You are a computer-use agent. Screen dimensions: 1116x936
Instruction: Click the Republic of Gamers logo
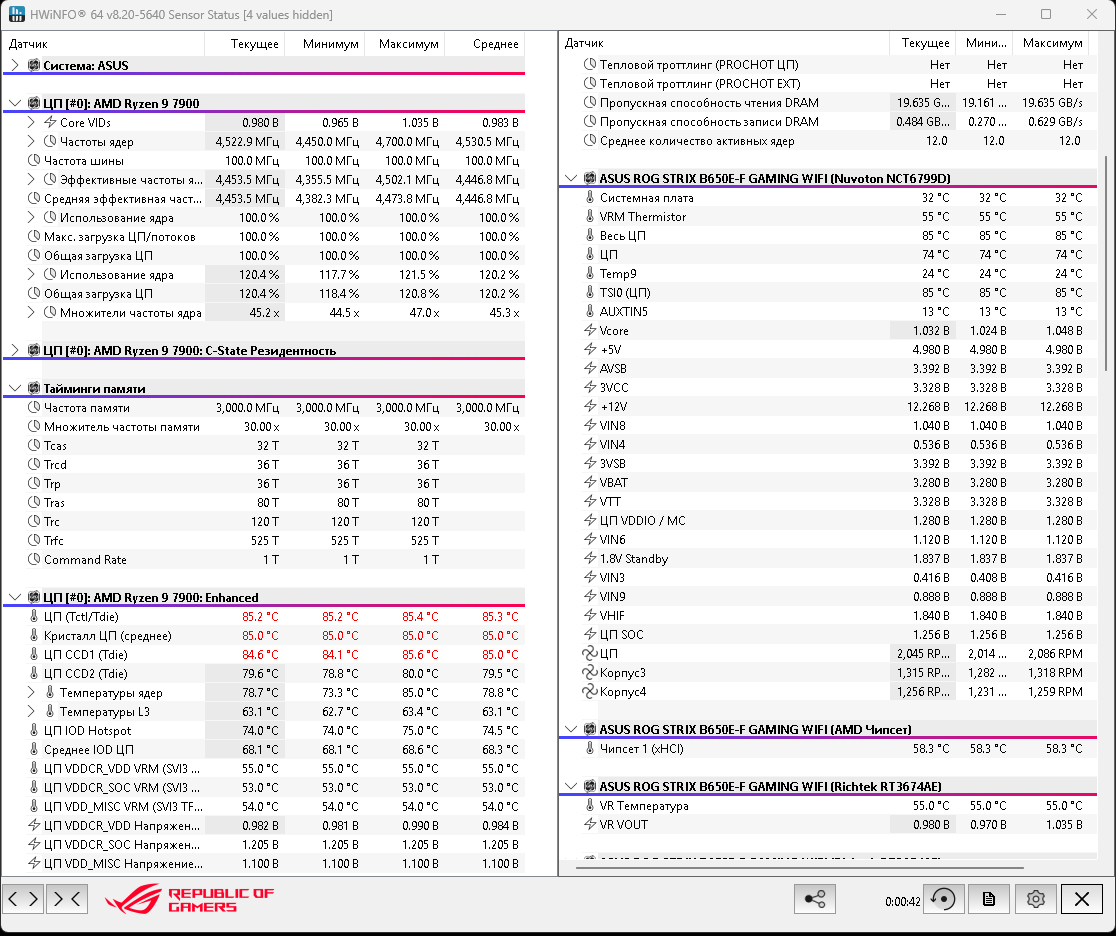[x=189, y=900]
